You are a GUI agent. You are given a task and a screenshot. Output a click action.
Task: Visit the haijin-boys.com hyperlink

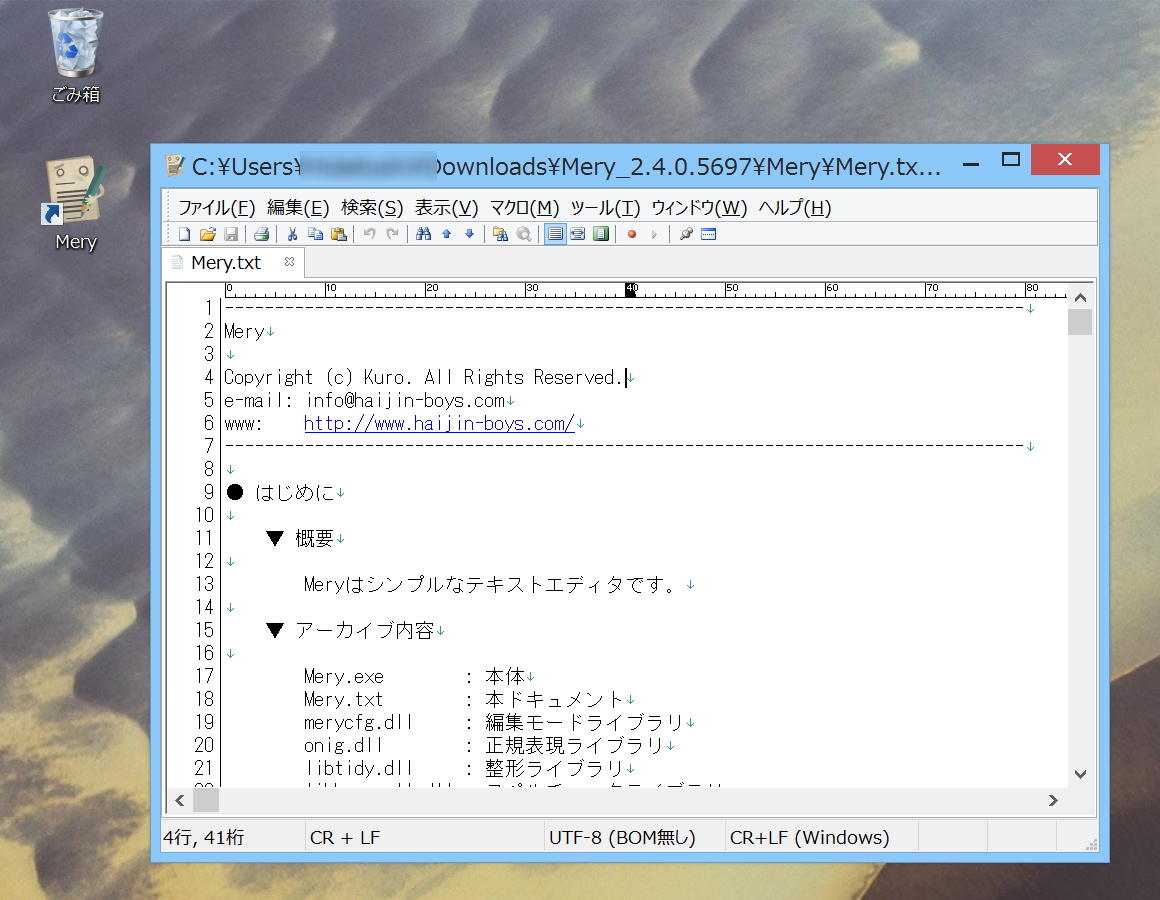440,423
